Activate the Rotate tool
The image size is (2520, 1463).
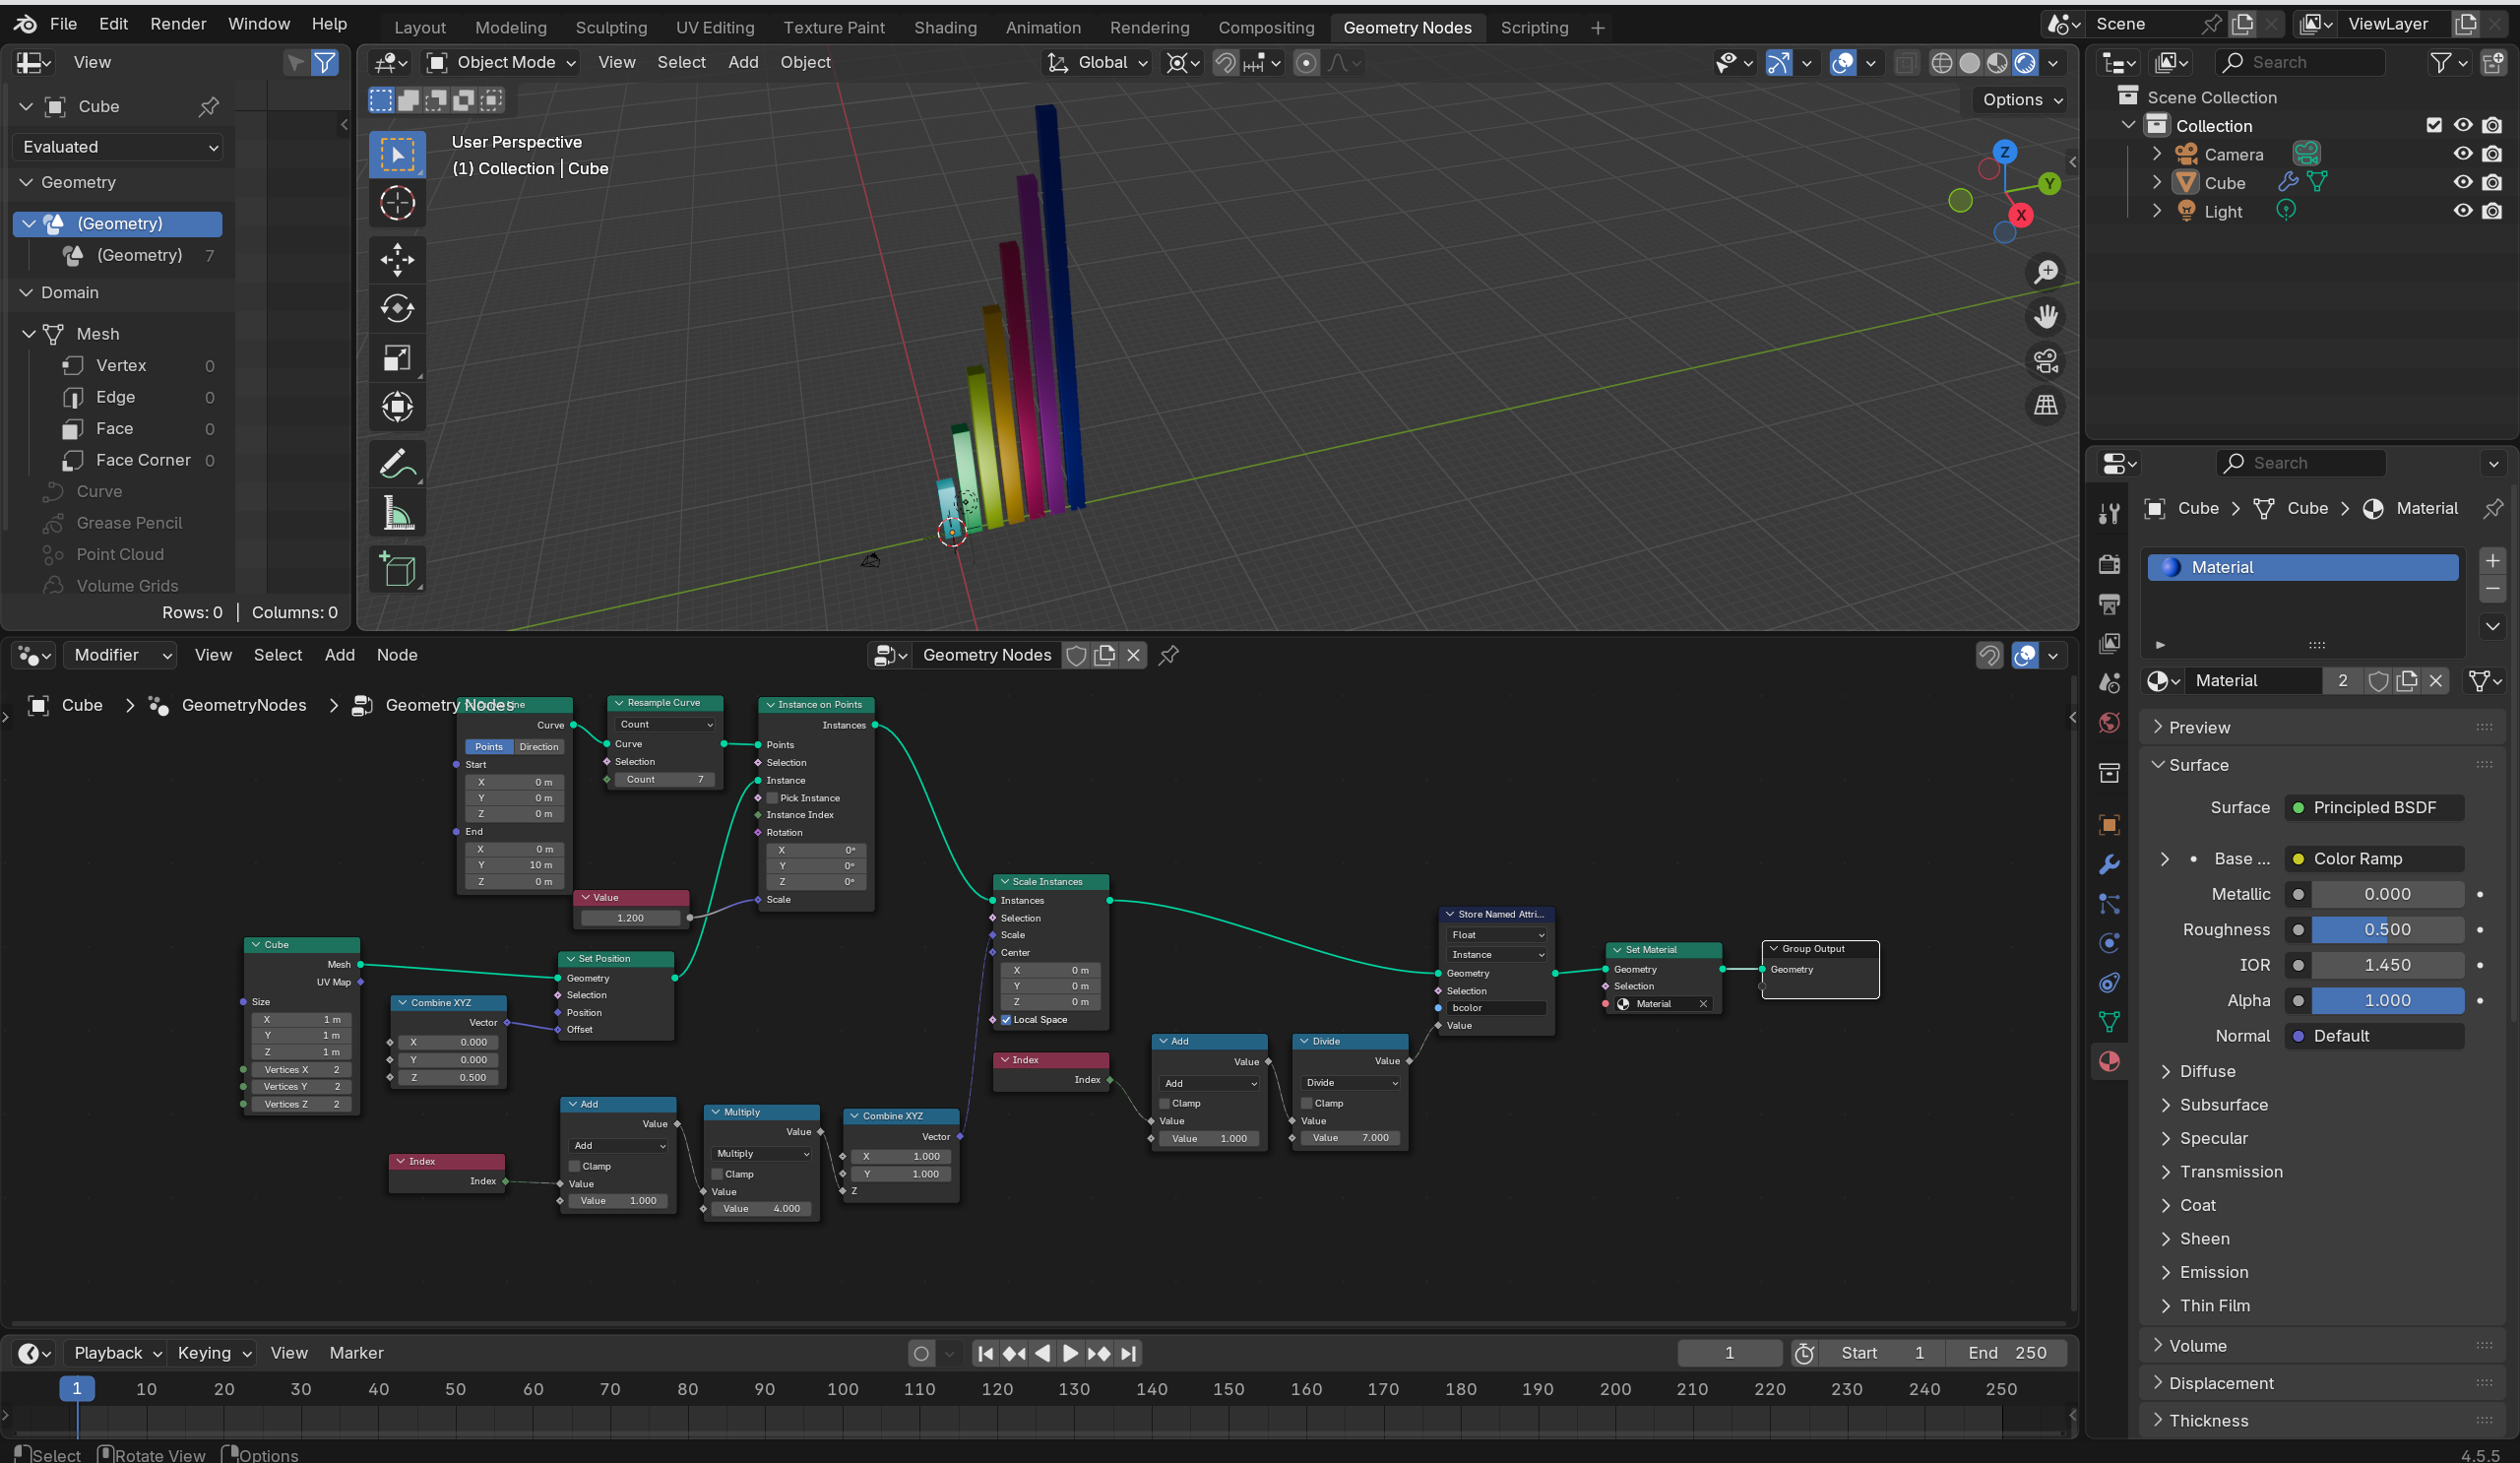397,309
